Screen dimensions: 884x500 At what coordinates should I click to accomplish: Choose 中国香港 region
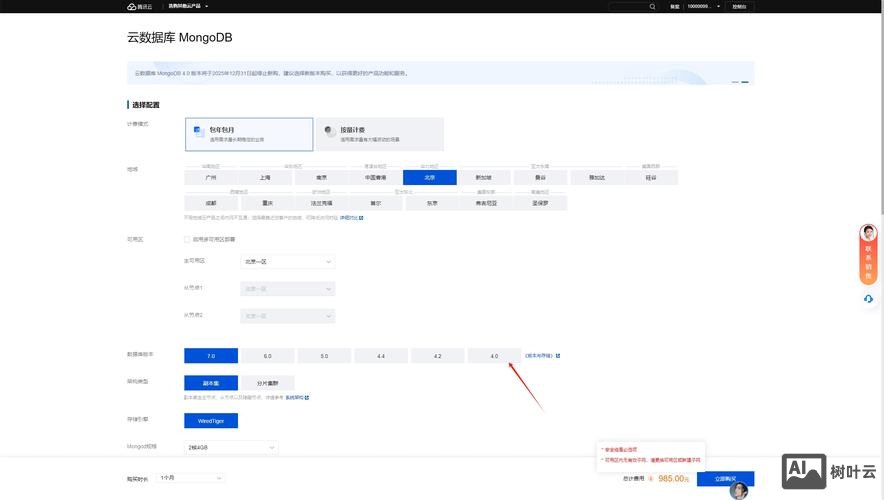(375, 178)
